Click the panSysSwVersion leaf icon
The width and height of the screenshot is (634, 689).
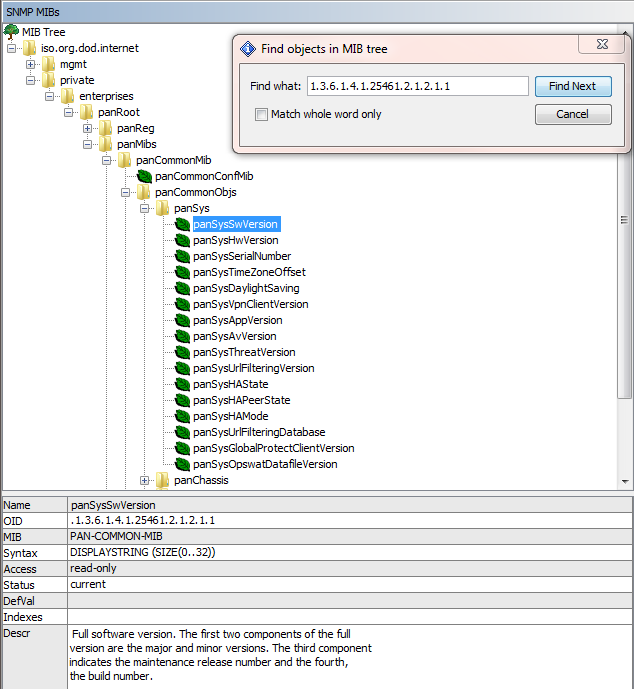coord(182,224)
